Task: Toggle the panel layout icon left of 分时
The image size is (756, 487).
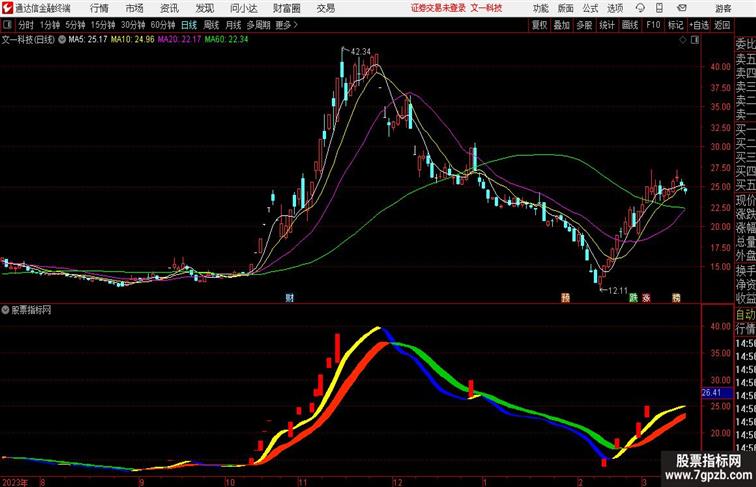Action: click(x=7, y=25)
